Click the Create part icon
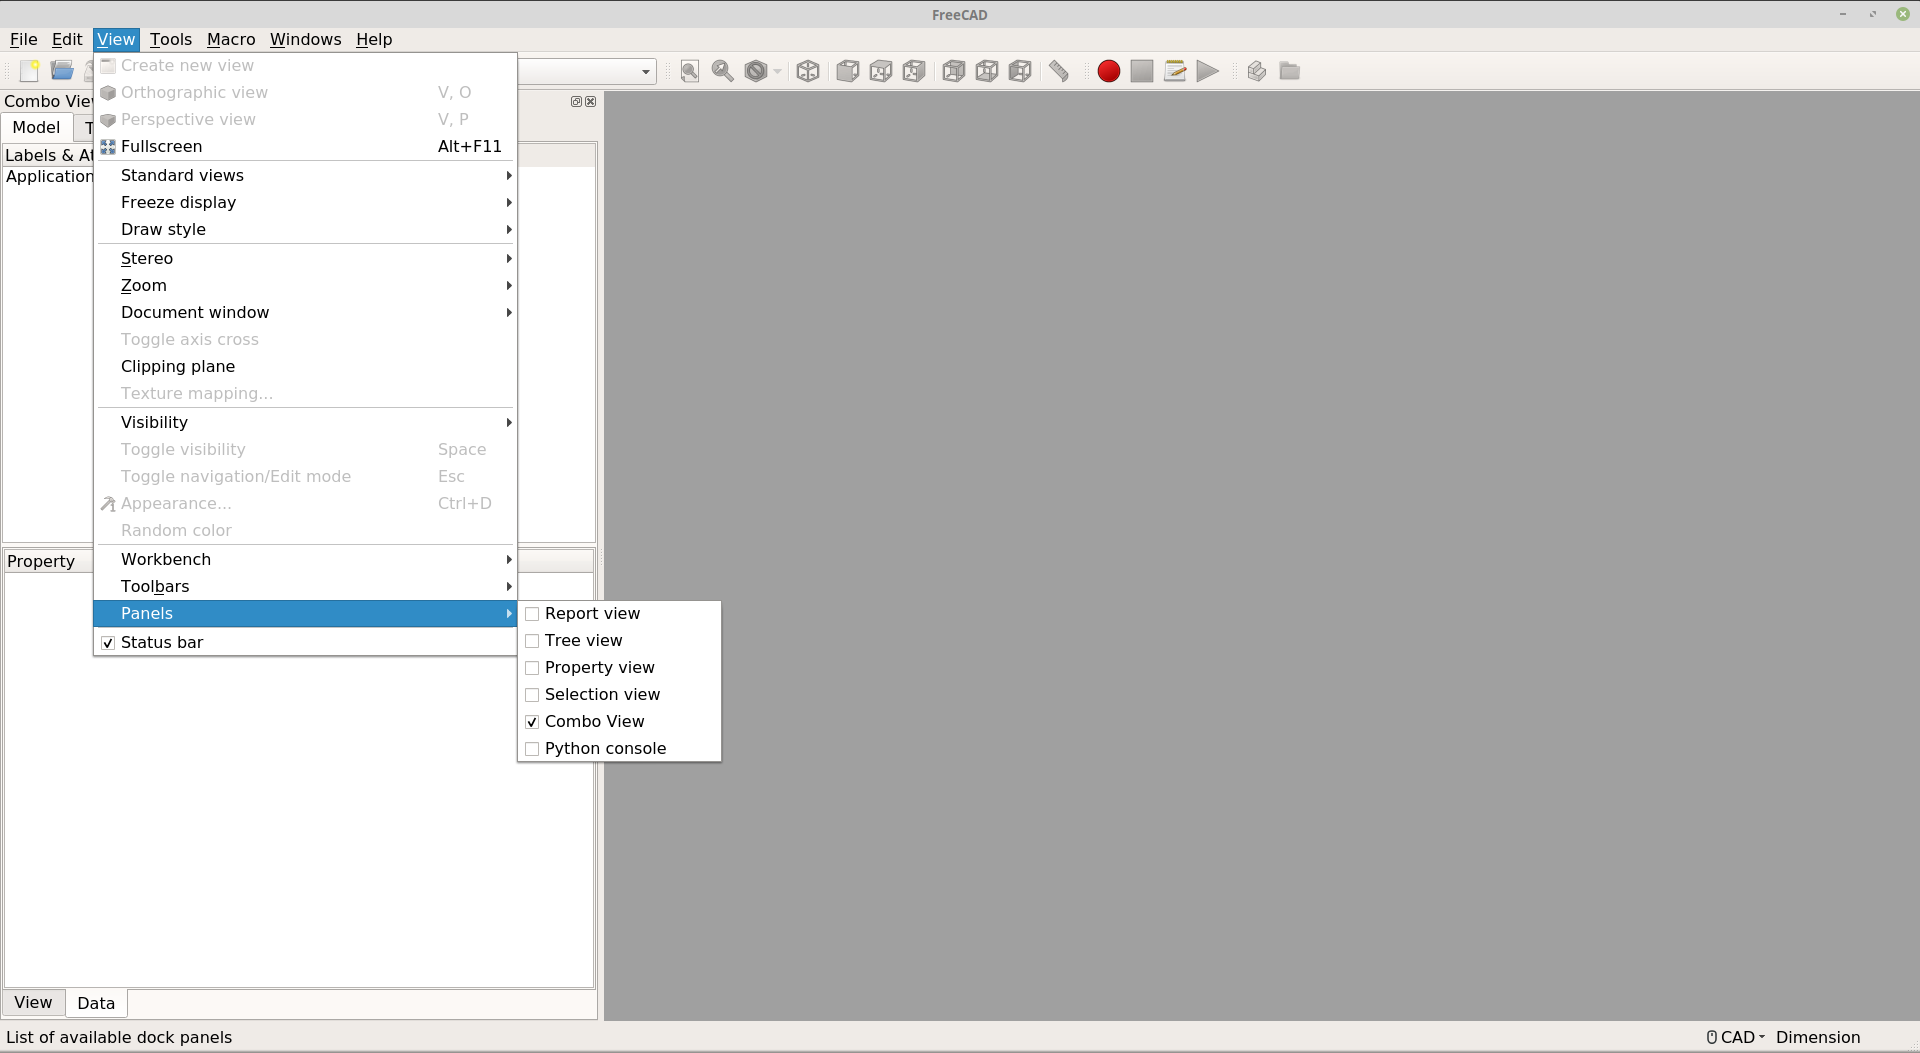The image size is (1920, 1053). pyautogui.click(x=1257, y=71)
